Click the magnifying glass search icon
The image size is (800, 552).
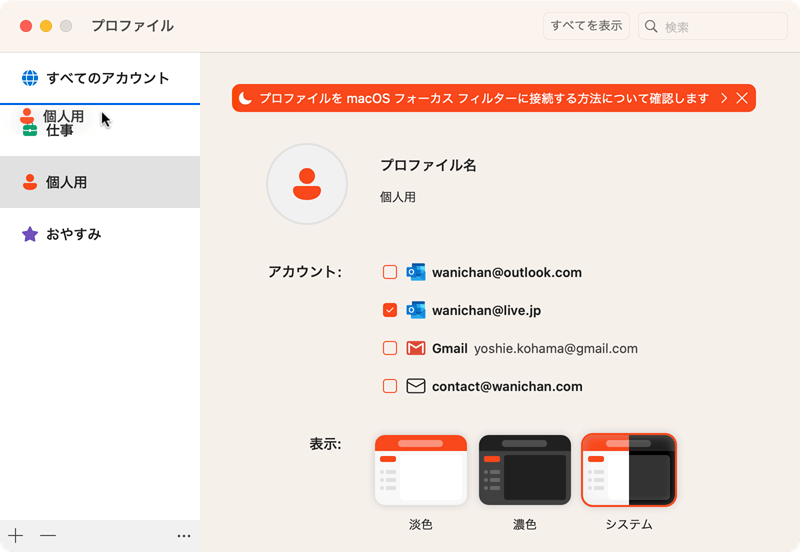(651, 26)
